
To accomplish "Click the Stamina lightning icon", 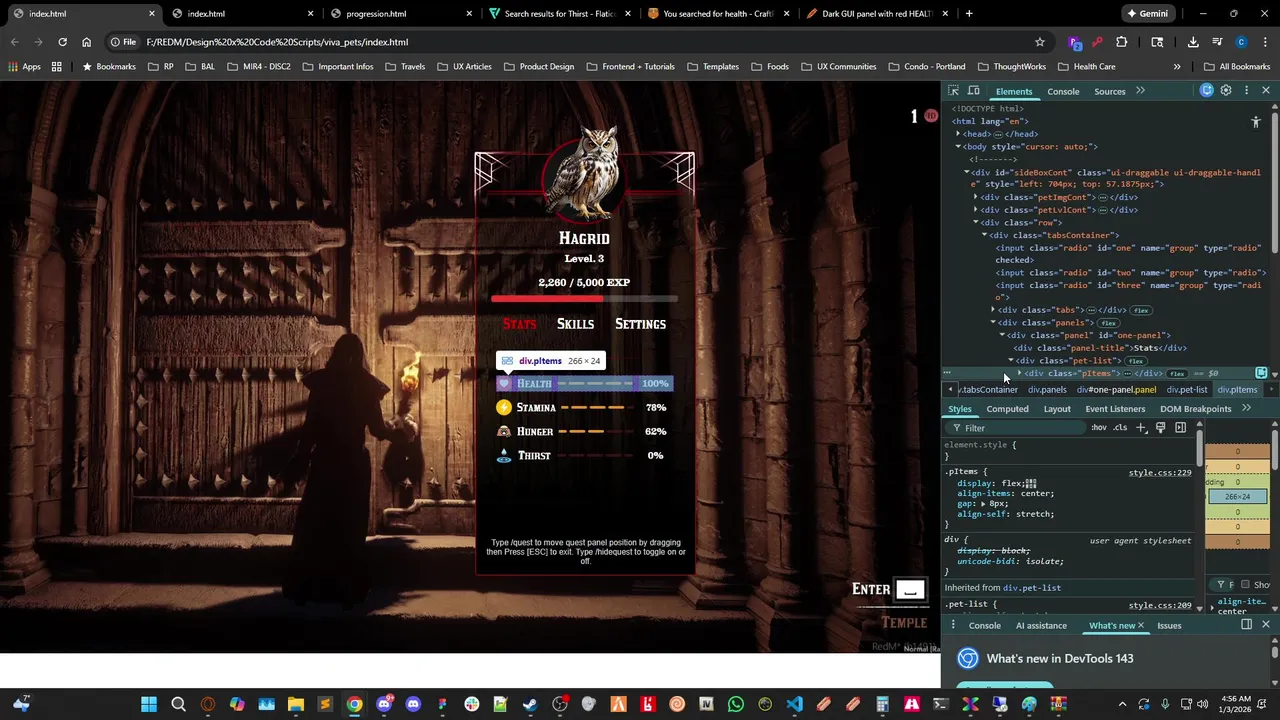I will coord(504,407).
